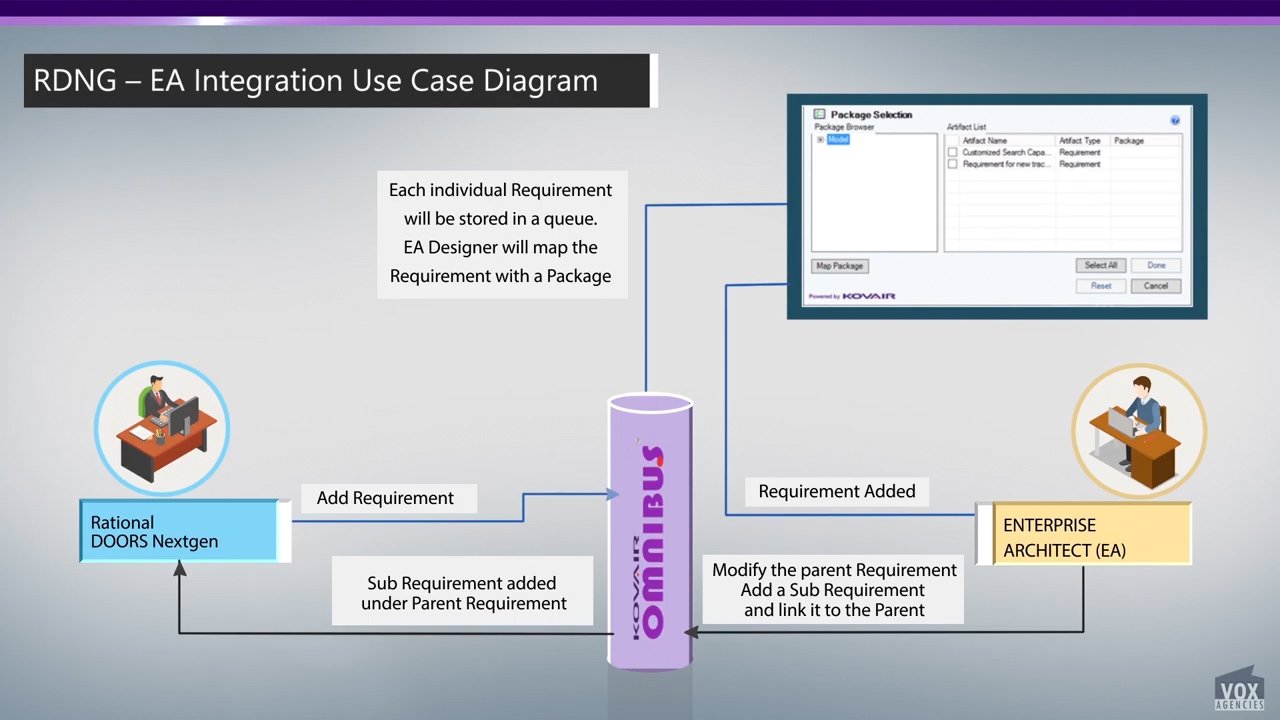Click the Kovair Omnibus cylinder
Image resolution: width=1280 pixels, height=720 pixels.
pyautogui.click(x=650, y=532)
